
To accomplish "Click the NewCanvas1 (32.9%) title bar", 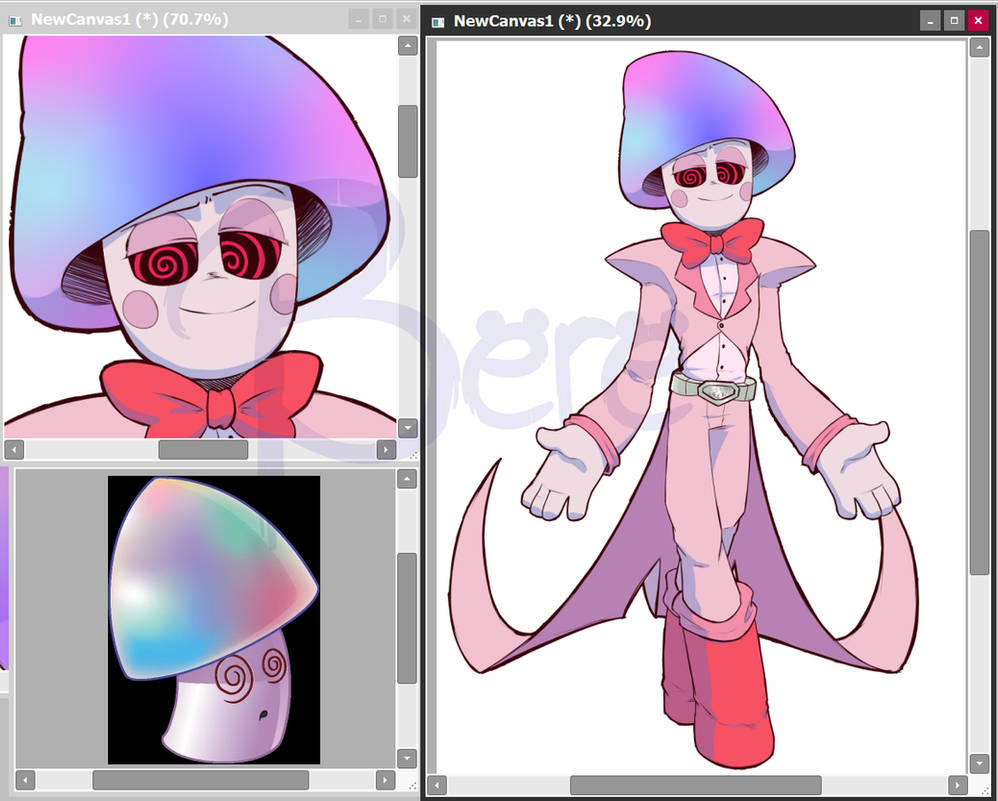I will coord(700,19).
